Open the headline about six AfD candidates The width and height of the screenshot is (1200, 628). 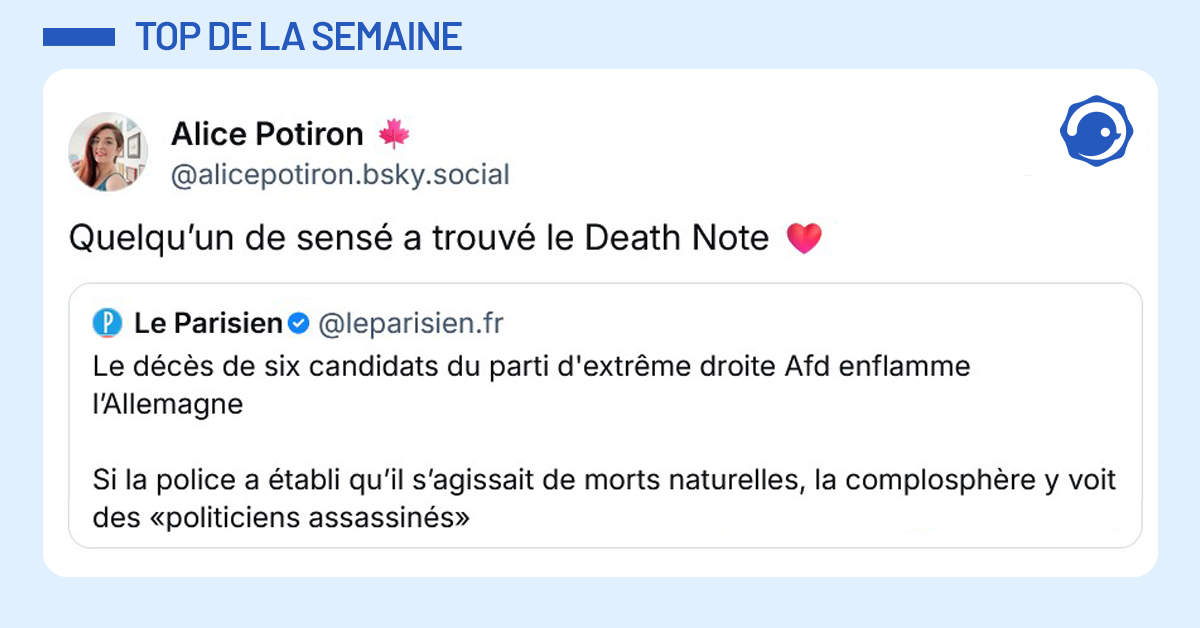pos(530,367)
